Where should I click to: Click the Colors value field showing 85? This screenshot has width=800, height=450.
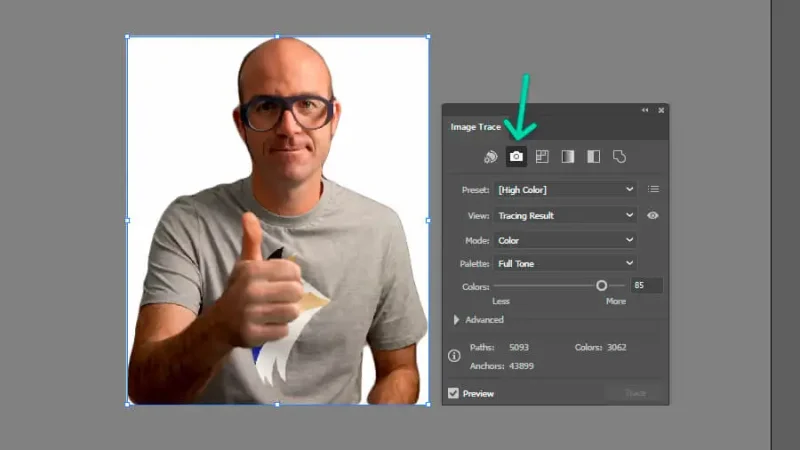pyautogui.click(x=646, y=285)
